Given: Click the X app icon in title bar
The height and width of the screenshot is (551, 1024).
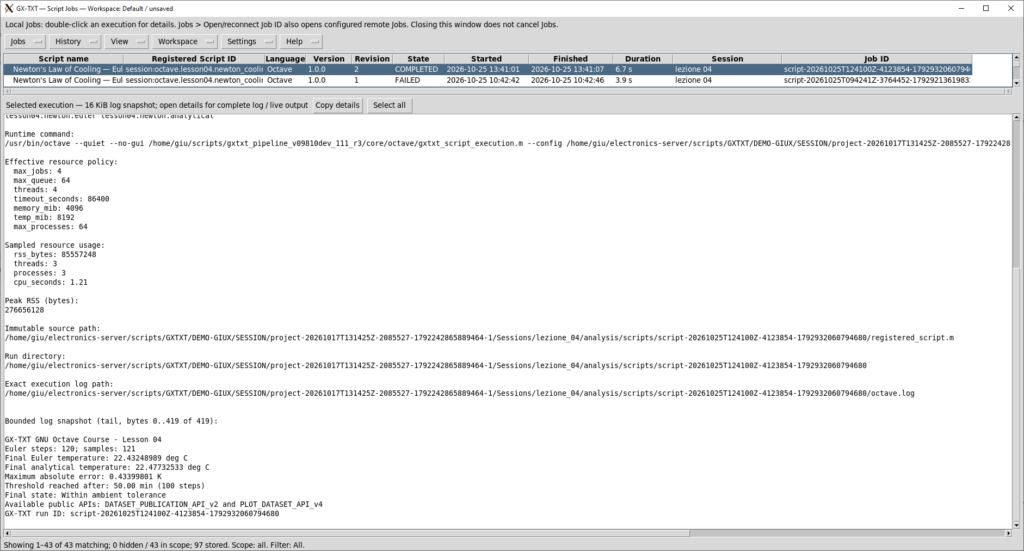Looking at the screenshot, I should click(x=8, y=8).
